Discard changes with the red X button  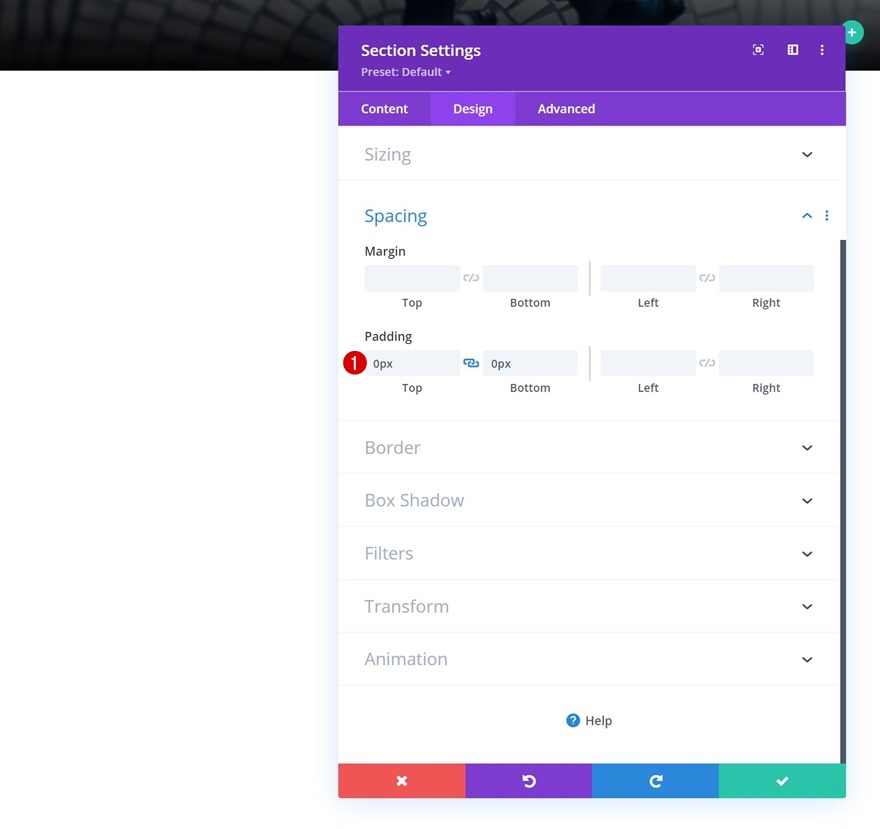[x=402, y=780]
